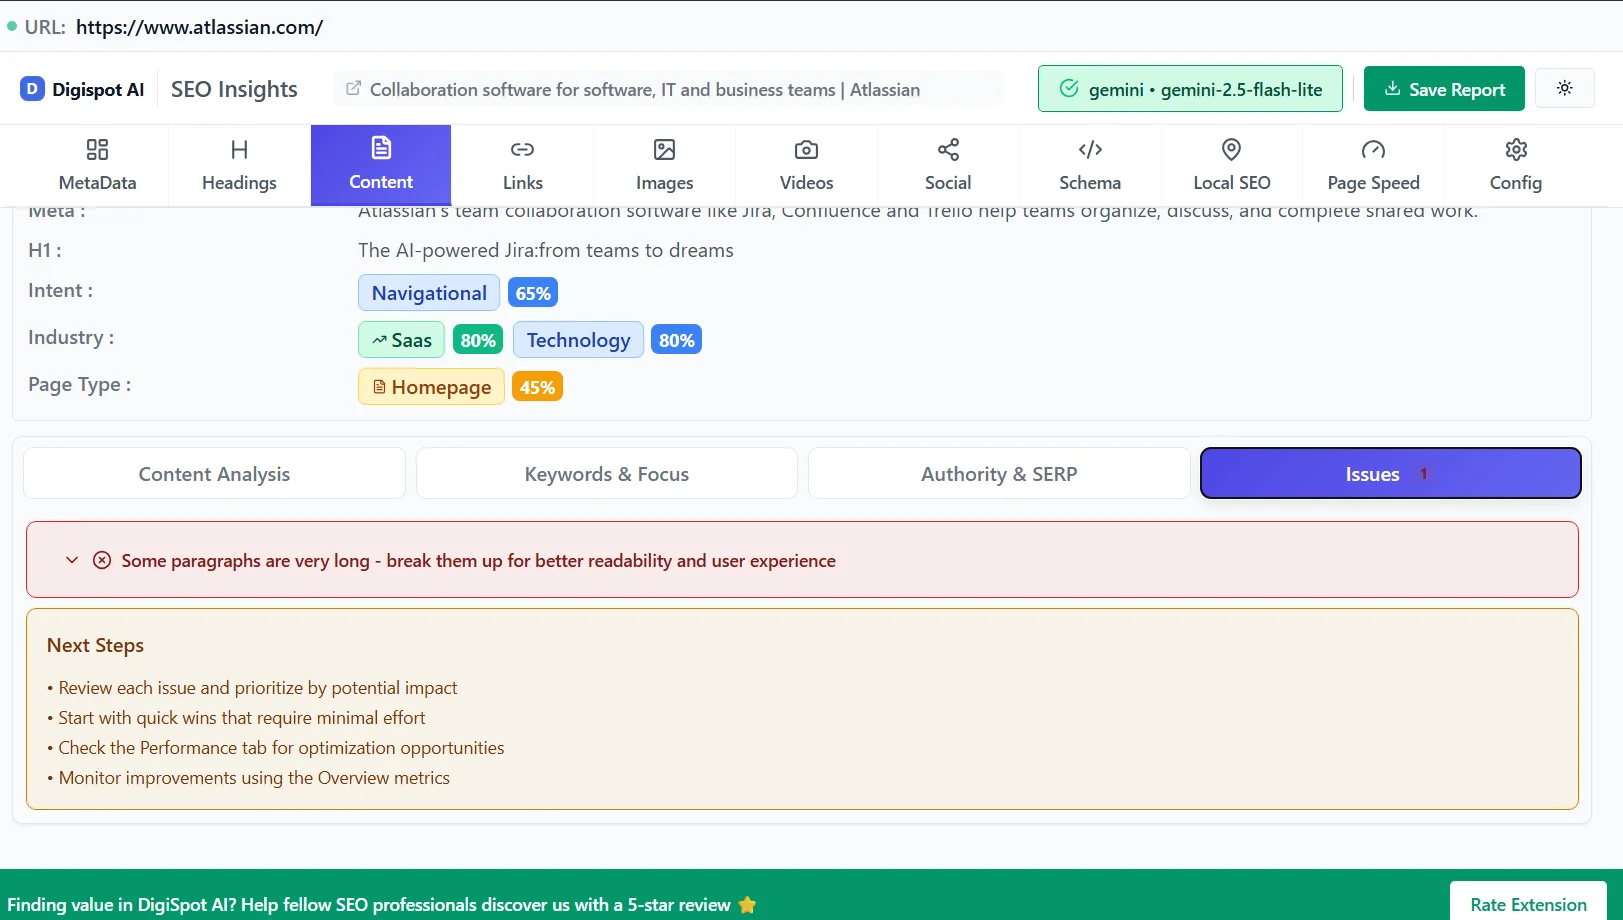View the Images section

pyautogui.click(x=664, y=165)
